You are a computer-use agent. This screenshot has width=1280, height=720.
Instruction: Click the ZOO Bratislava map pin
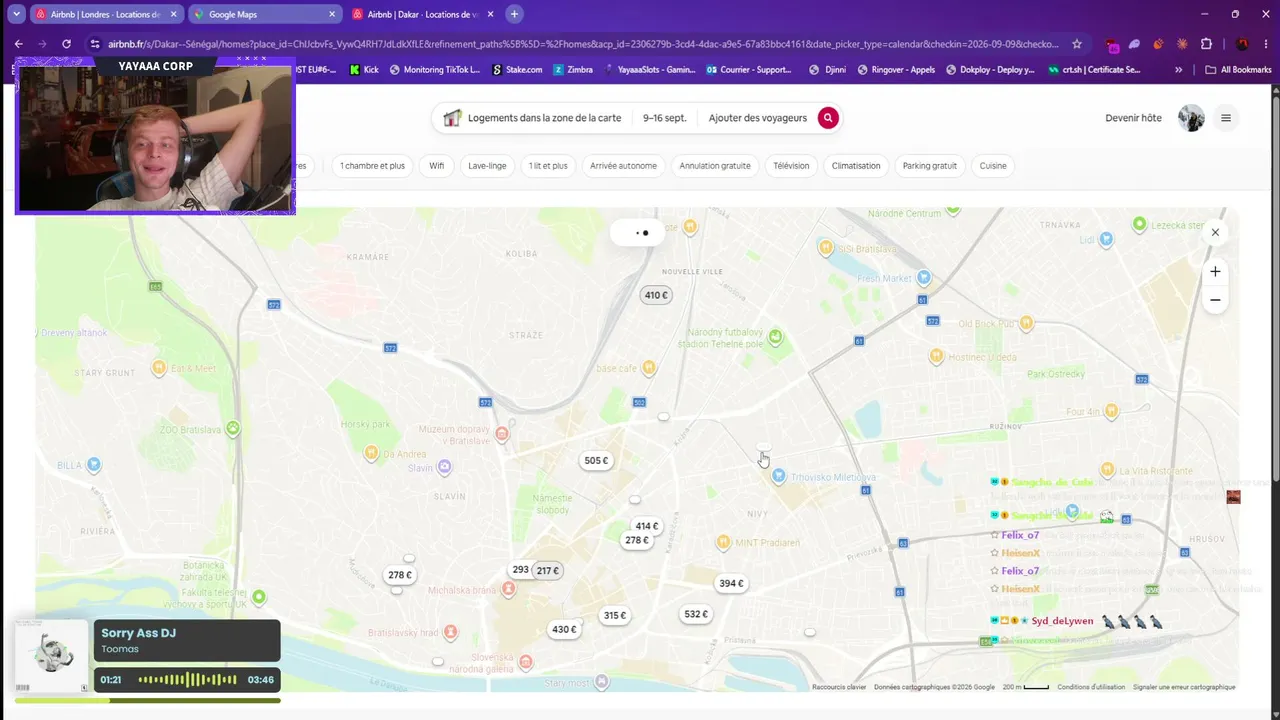[233, 429]
